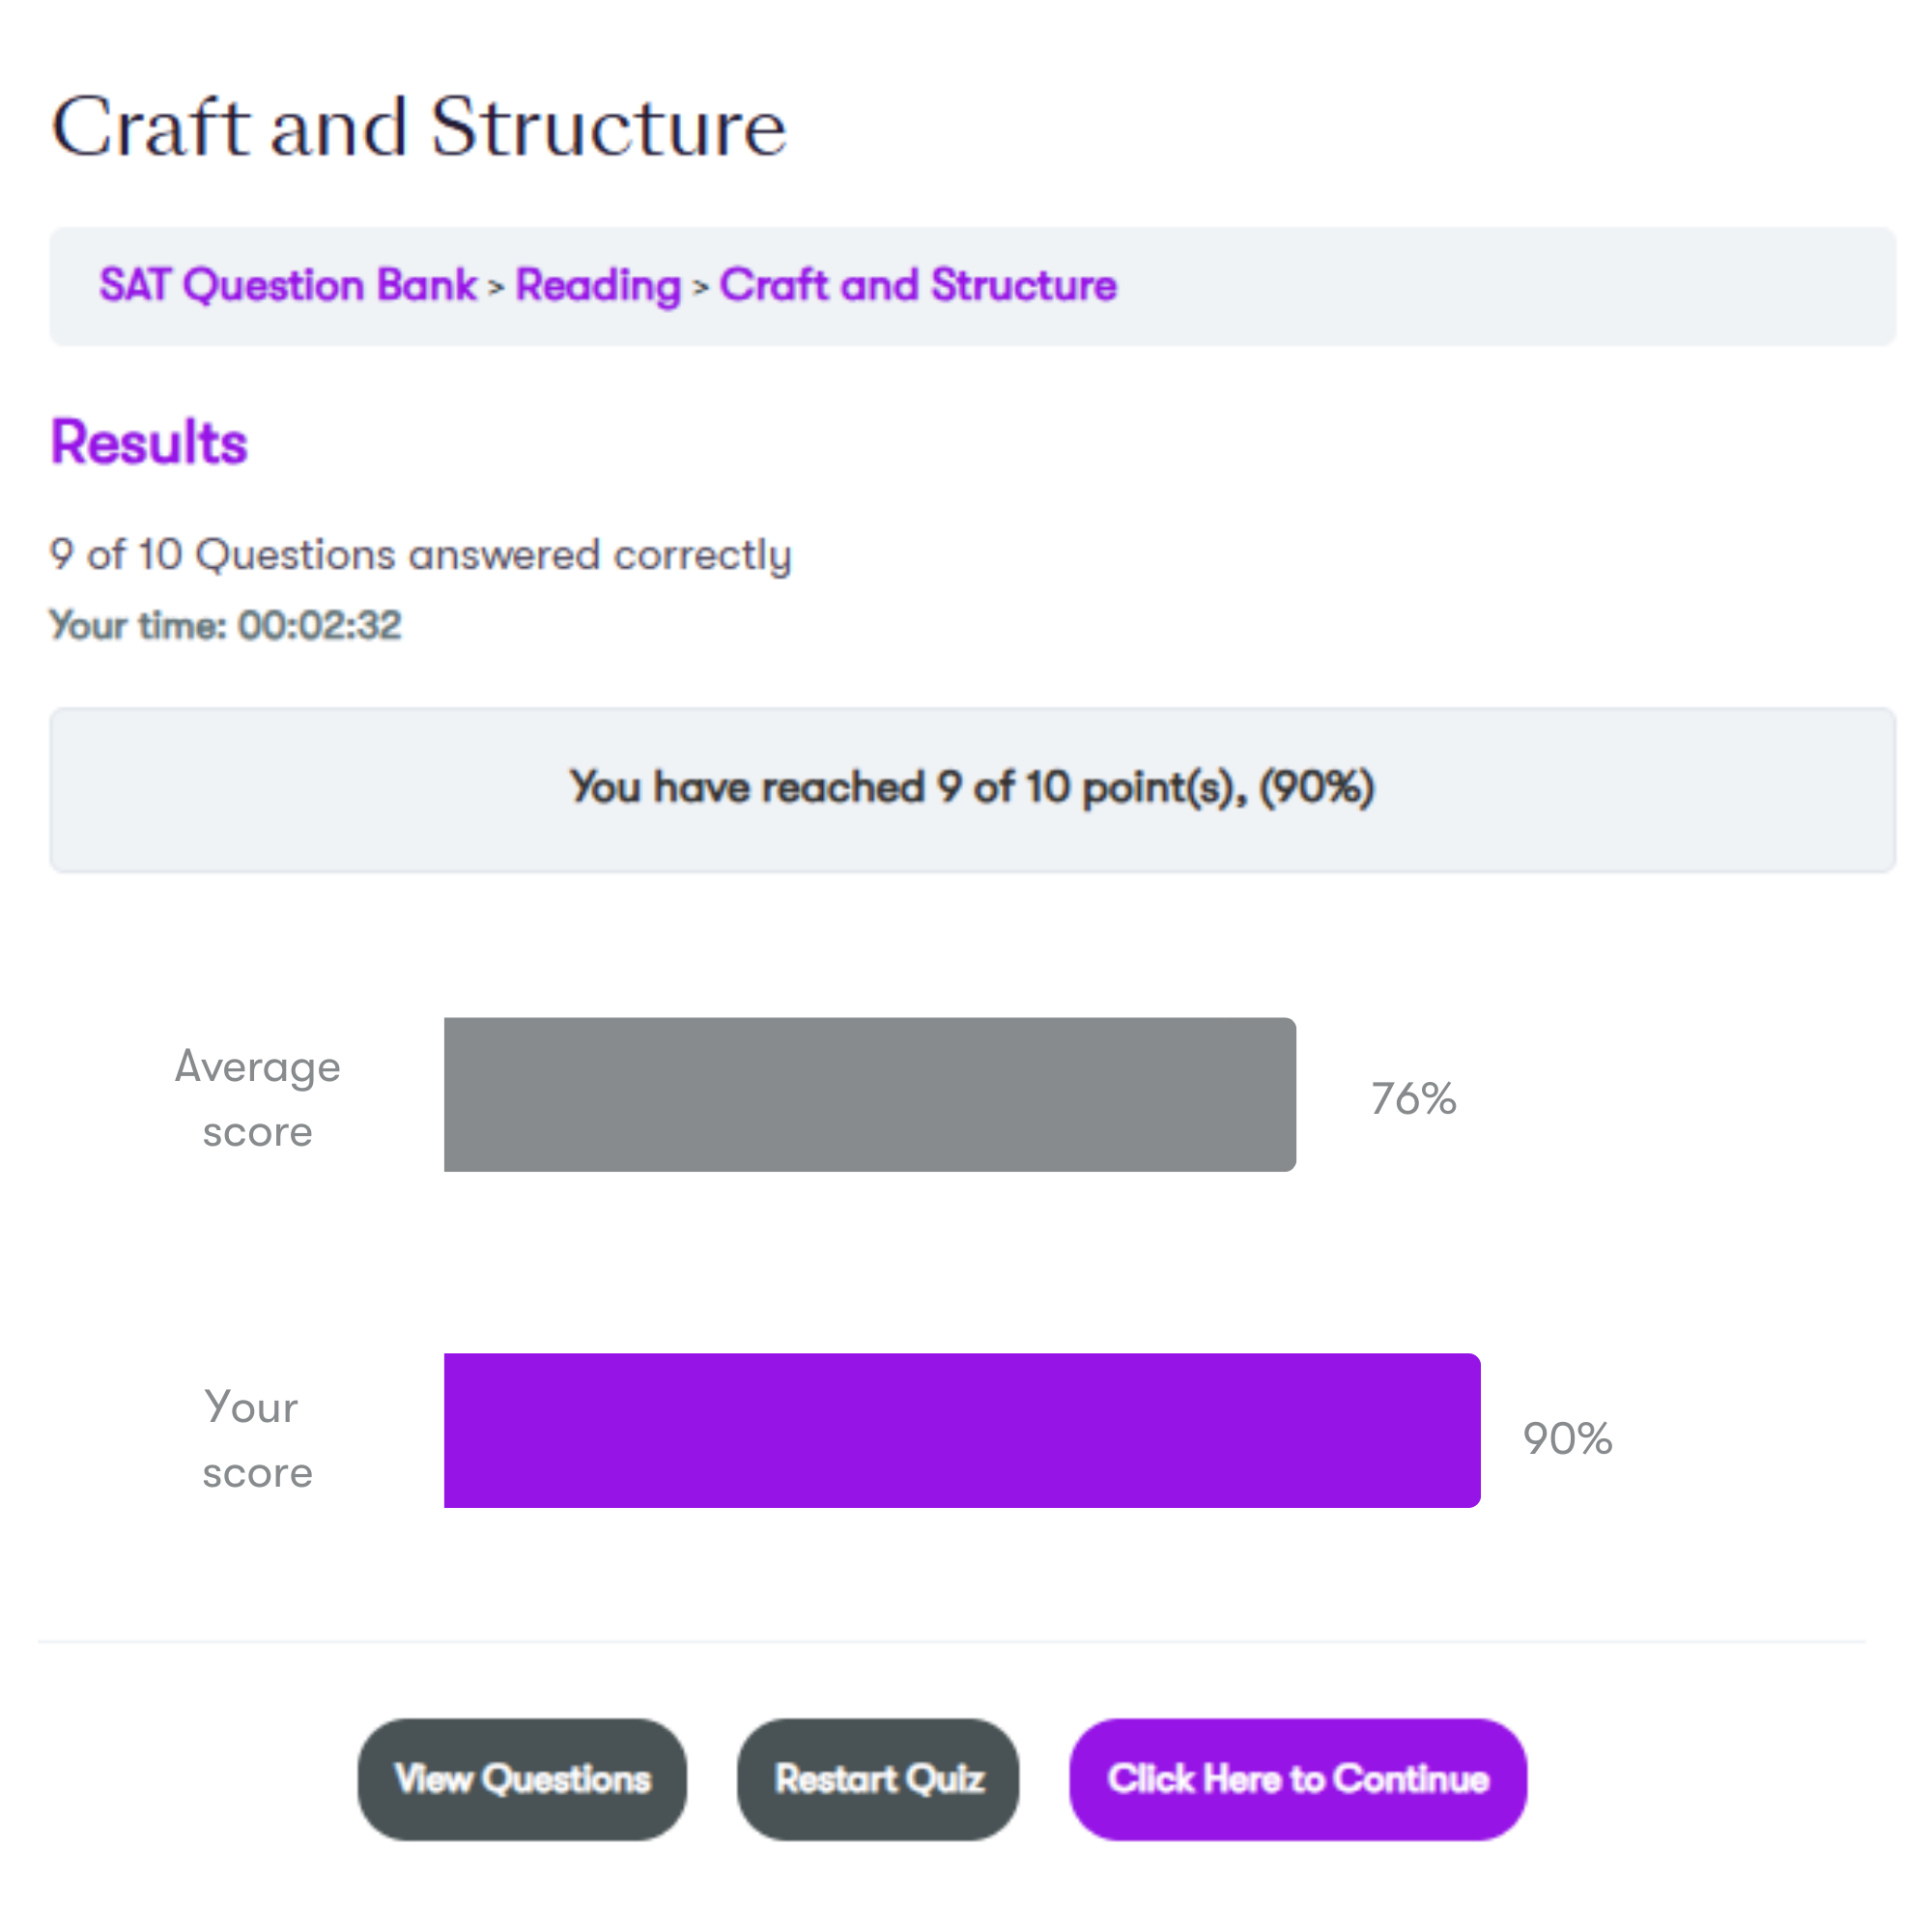Click the purple Results heading

coord(149,442)
